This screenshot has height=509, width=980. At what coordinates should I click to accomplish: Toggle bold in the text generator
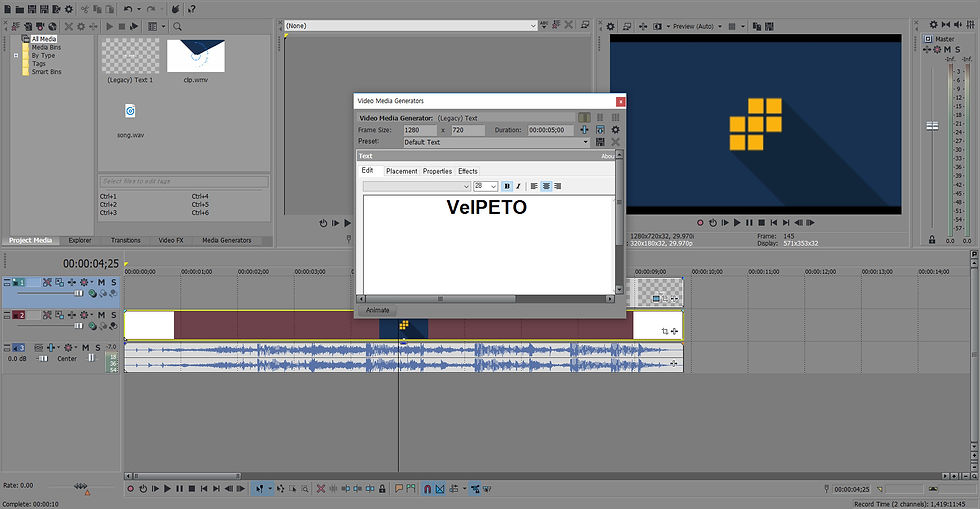coord(507,186)
